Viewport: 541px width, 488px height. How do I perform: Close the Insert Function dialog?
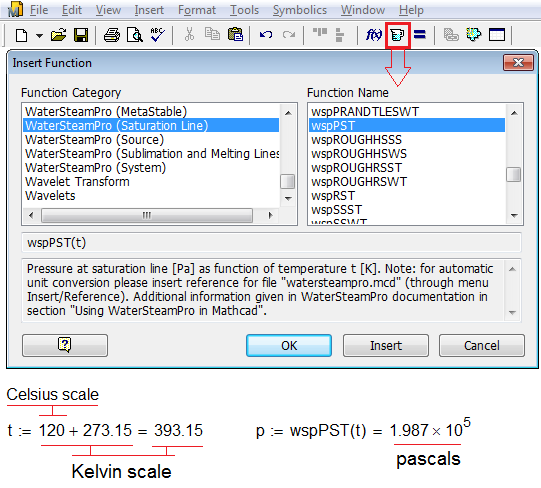(x=518, y=62)
